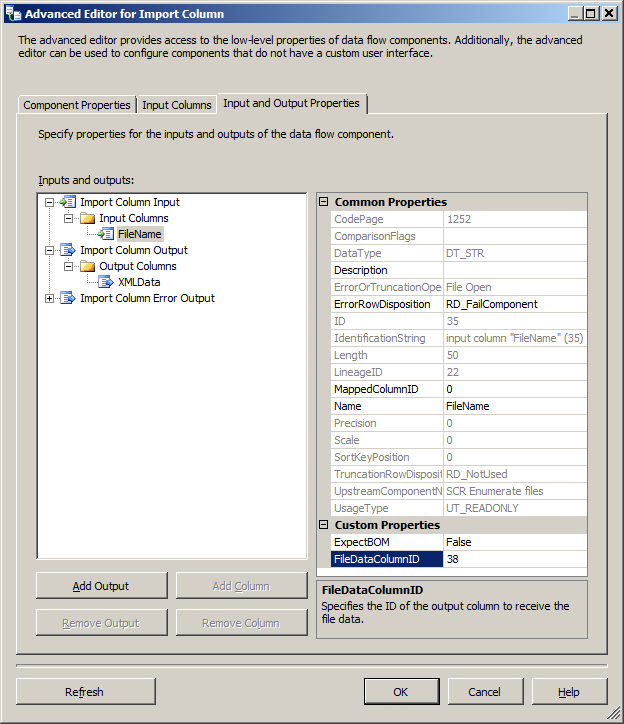The width and height of the screenshot is (624, 724).
Task: Select the XMLData tree item
Action: tap(139, 282)
